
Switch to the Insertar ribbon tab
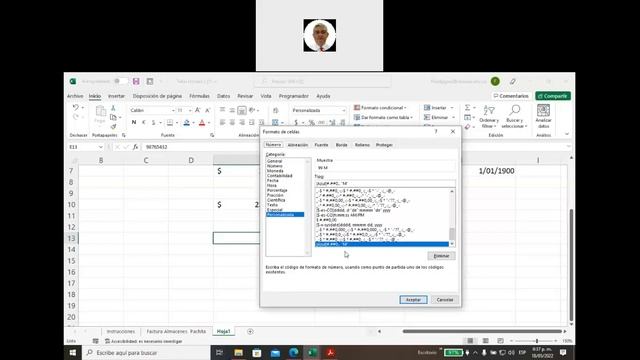pos(116,96)
